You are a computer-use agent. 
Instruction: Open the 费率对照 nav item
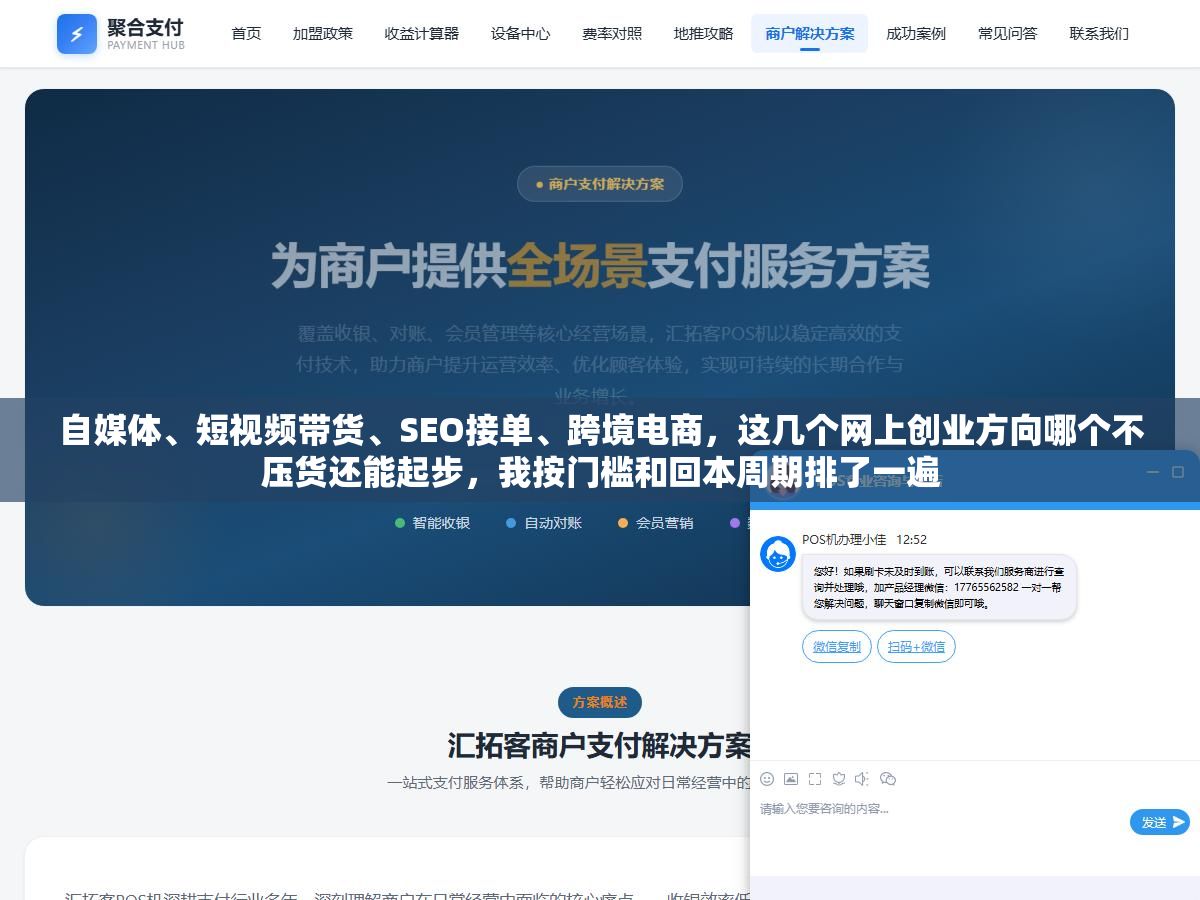tap(612, 33)
